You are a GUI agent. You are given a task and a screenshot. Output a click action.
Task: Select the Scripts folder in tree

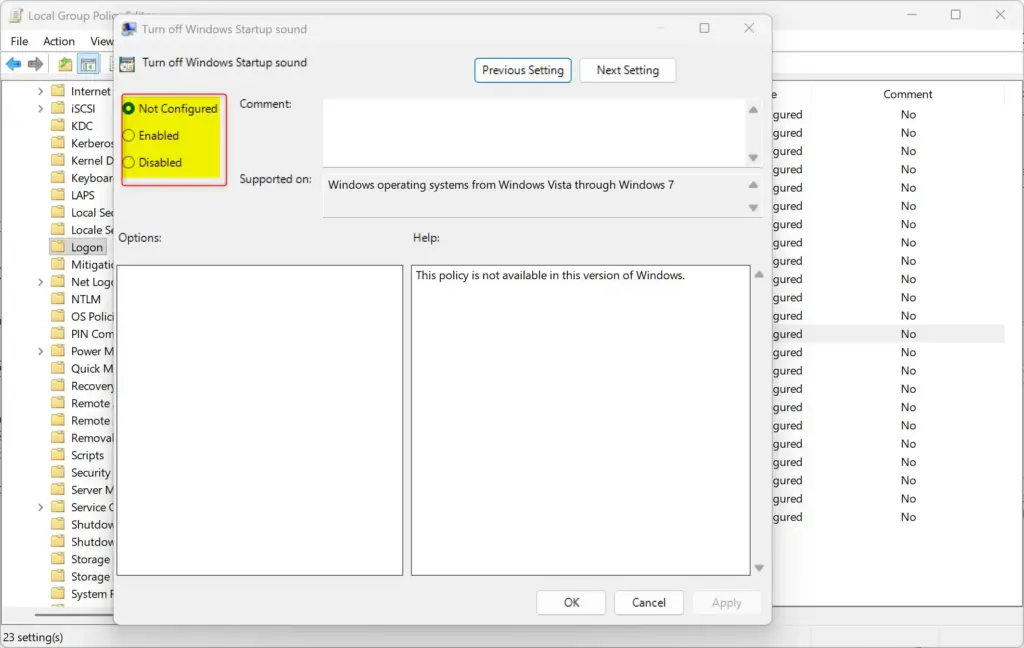tap(87, 455)
